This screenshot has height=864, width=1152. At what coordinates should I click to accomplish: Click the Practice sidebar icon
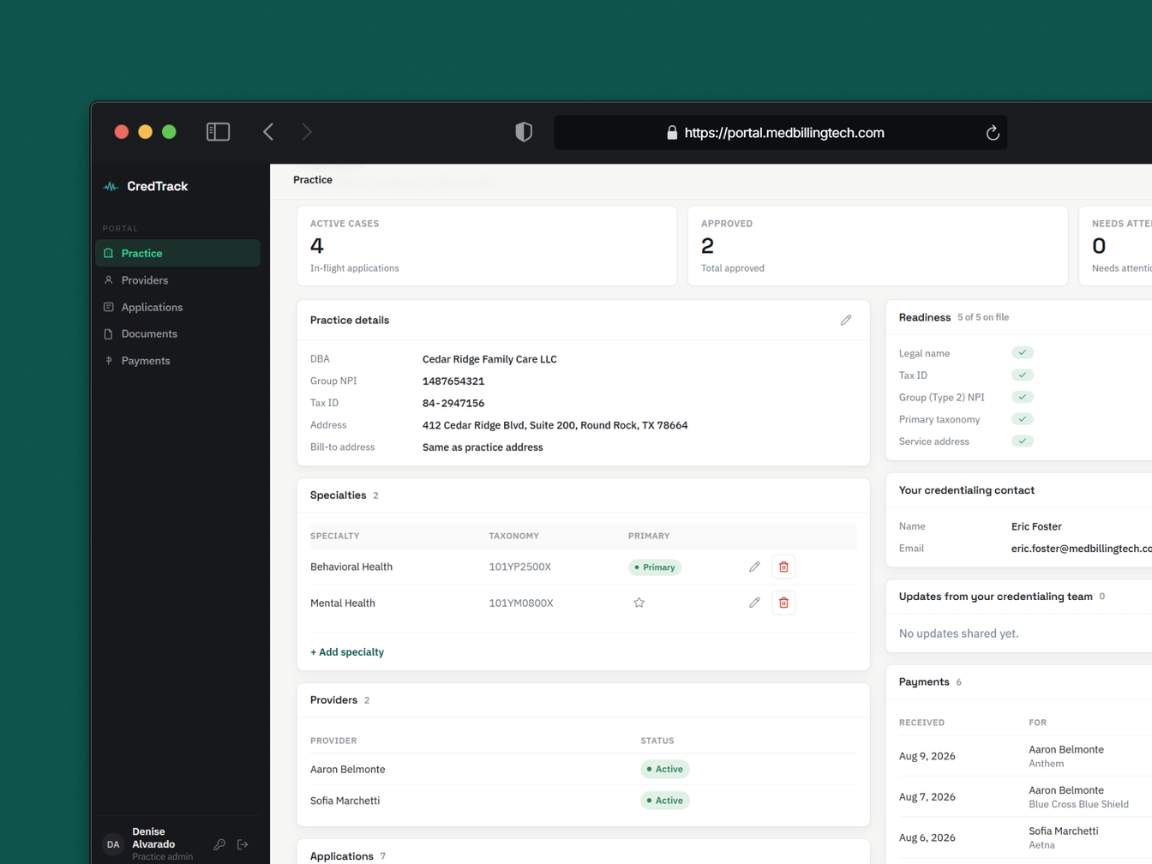pos(109,253)
